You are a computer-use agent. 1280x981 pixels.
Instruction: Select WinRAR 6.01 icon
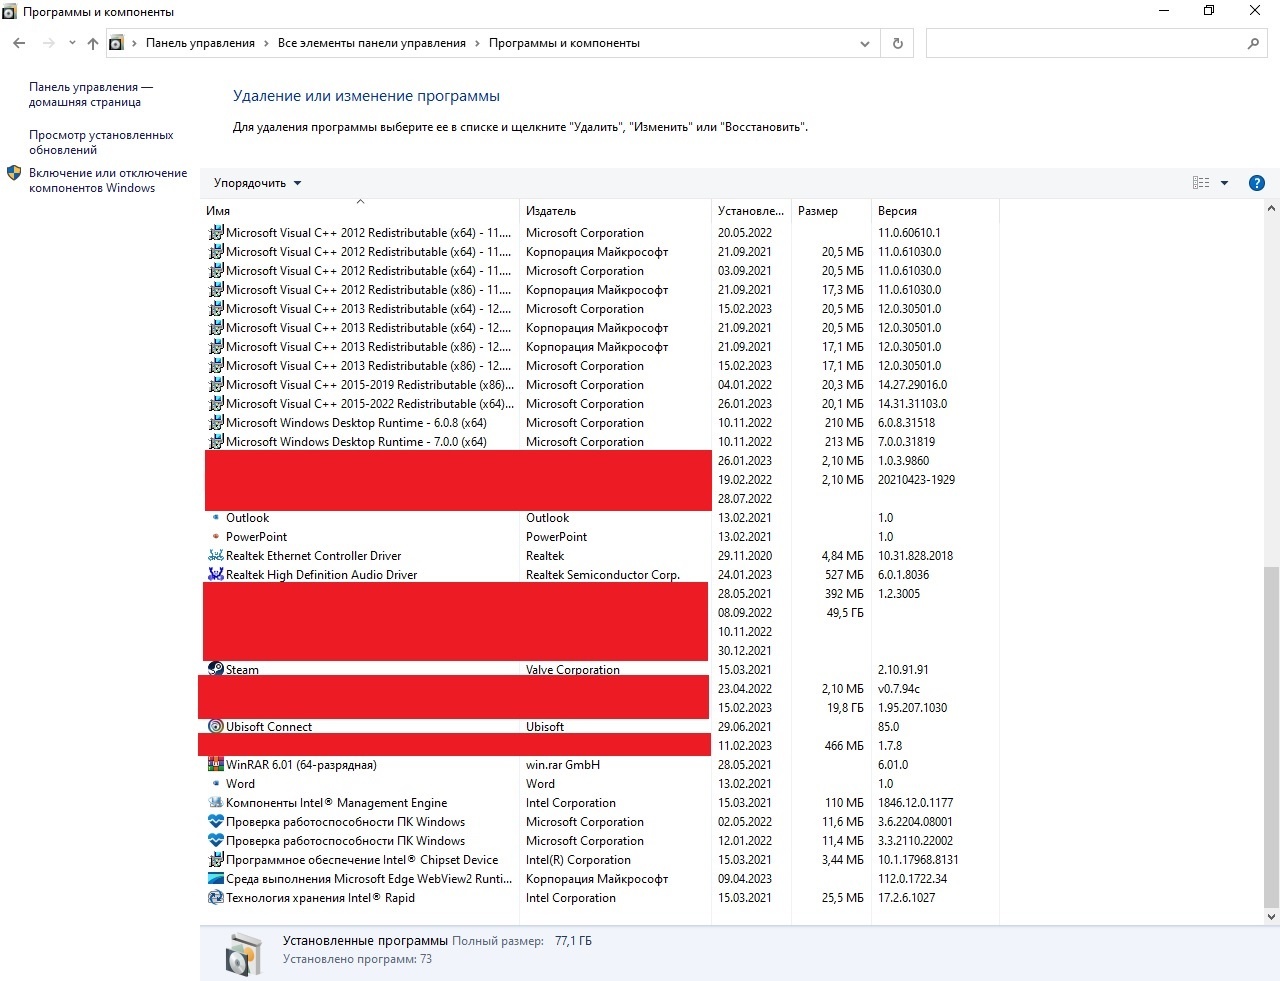click(x=216, y=765)
